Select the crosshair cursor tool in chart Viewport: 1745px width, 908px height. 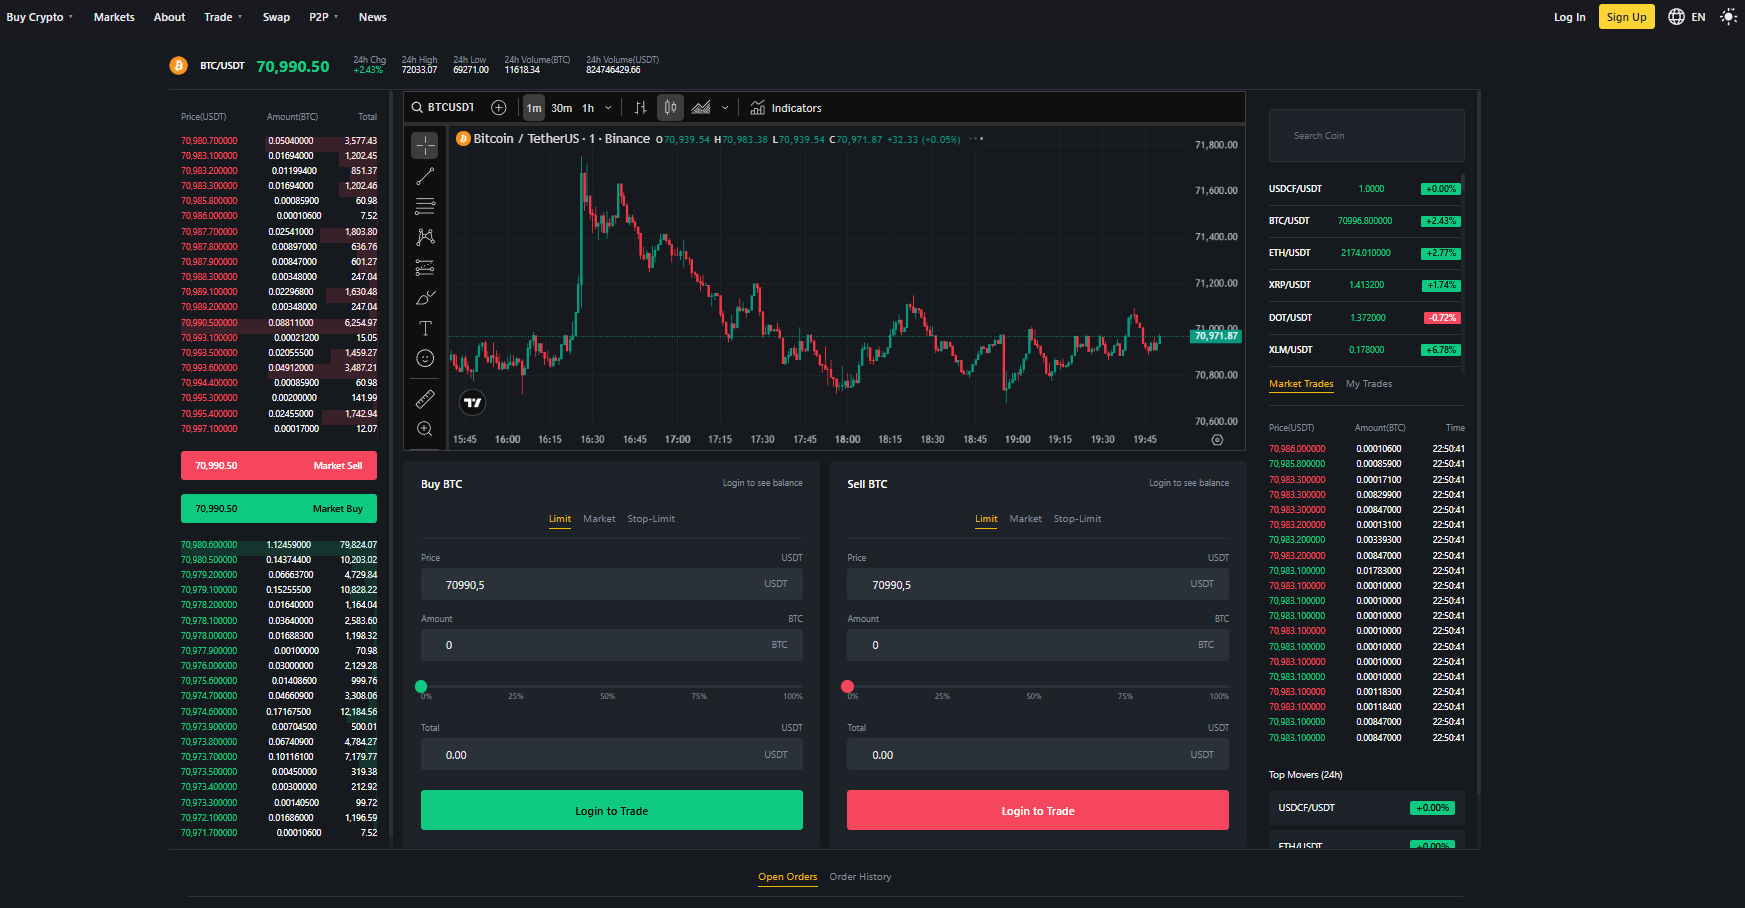425,146
